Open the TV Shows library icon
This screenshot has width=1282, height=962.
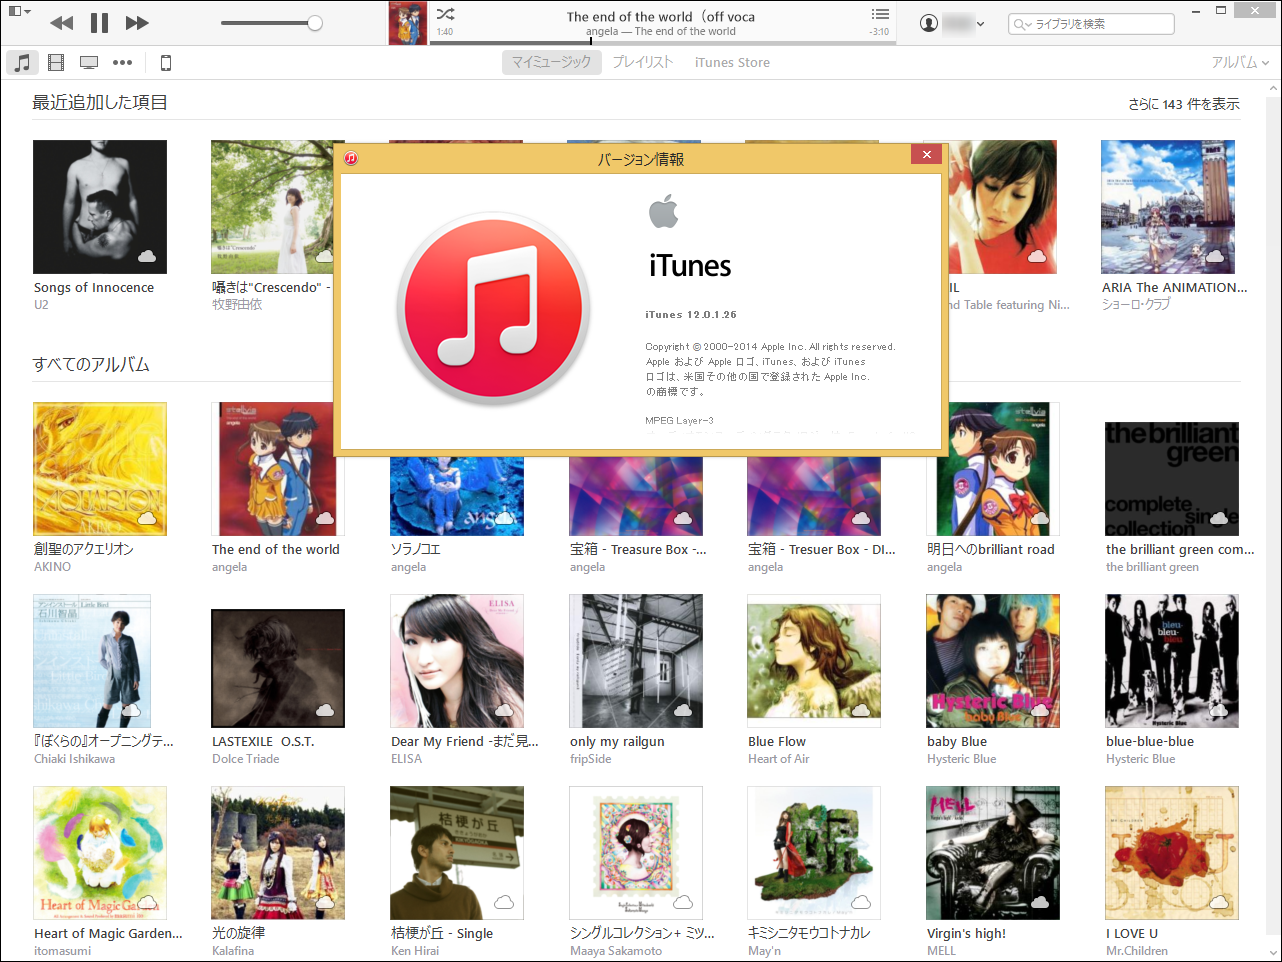[x=89, y=62]
